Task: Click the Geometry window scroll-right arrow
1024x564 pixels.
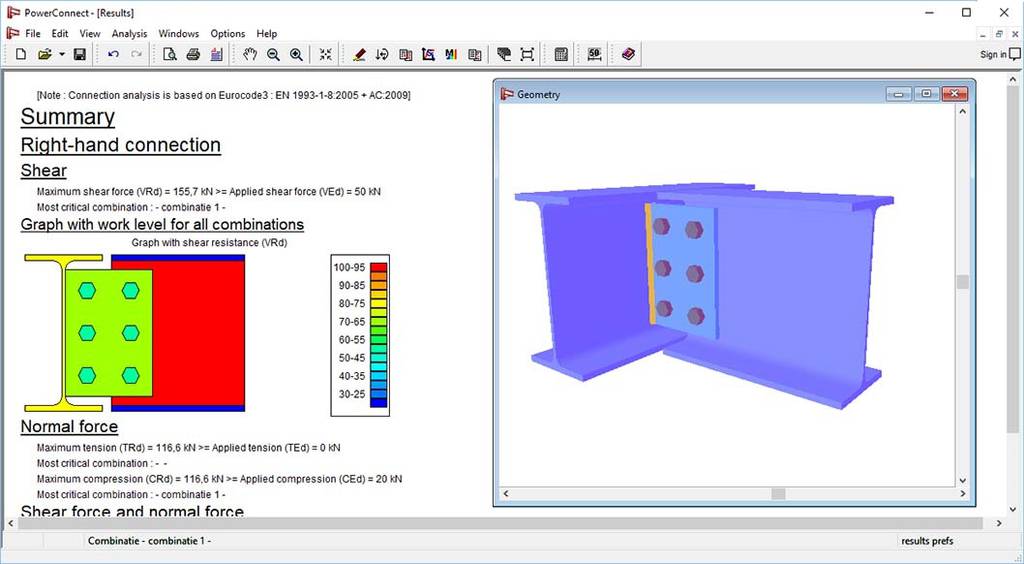Action: pyautogui.click(x=962, y=494)
